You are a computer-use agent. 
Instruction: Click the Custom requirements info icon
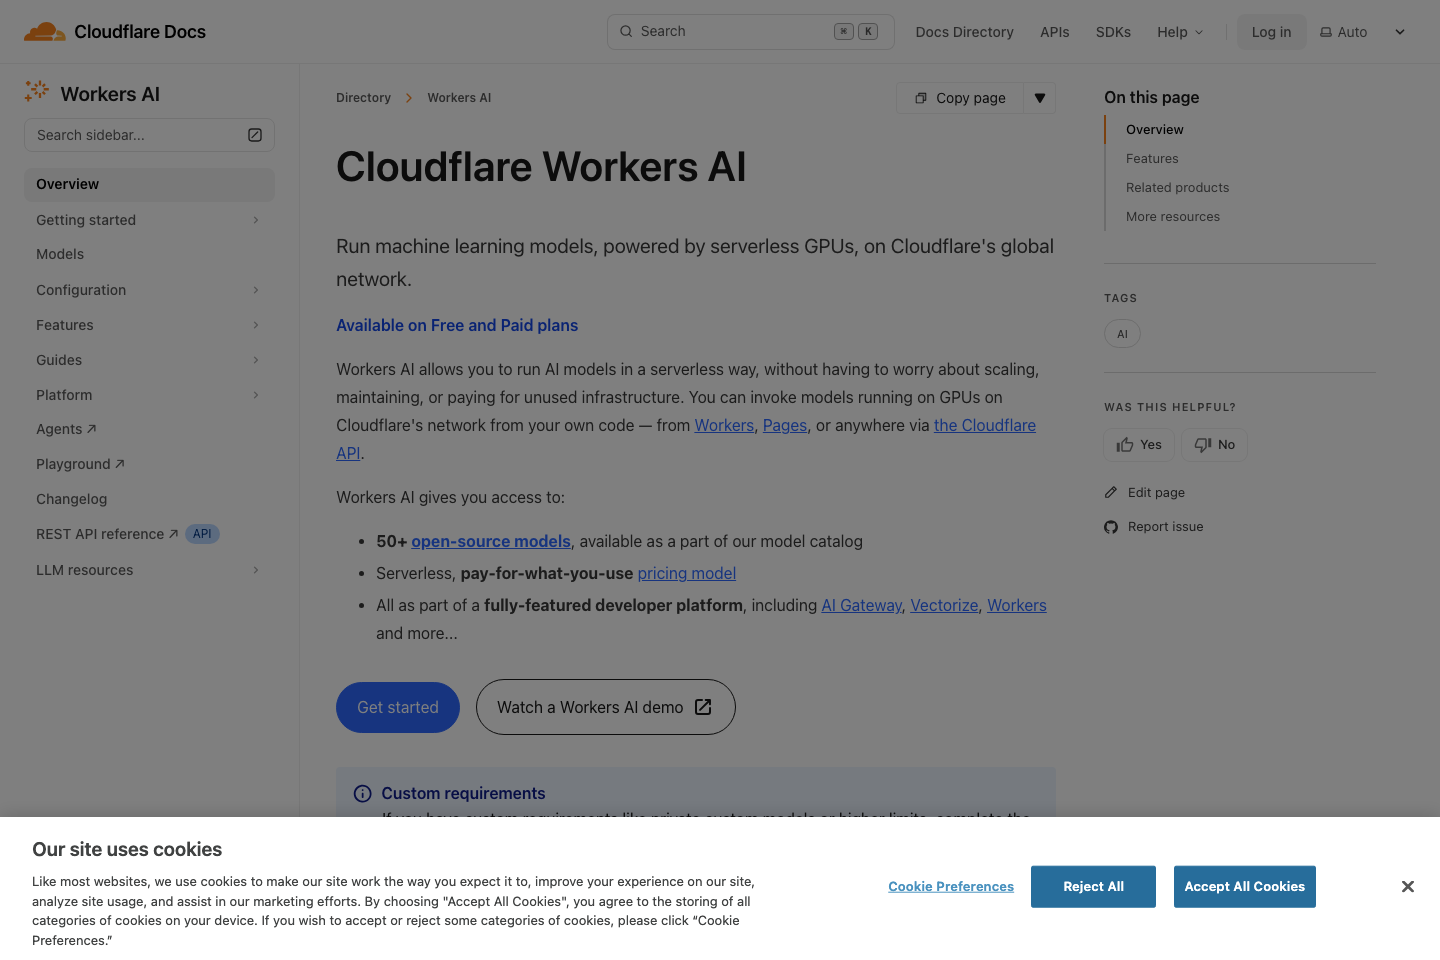pyautogui.click(x=362, y=793)
